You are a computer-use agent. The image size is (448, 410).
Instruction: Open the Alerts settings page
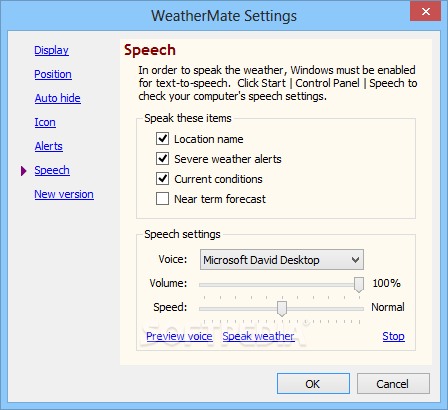click(x=49, y=146)
